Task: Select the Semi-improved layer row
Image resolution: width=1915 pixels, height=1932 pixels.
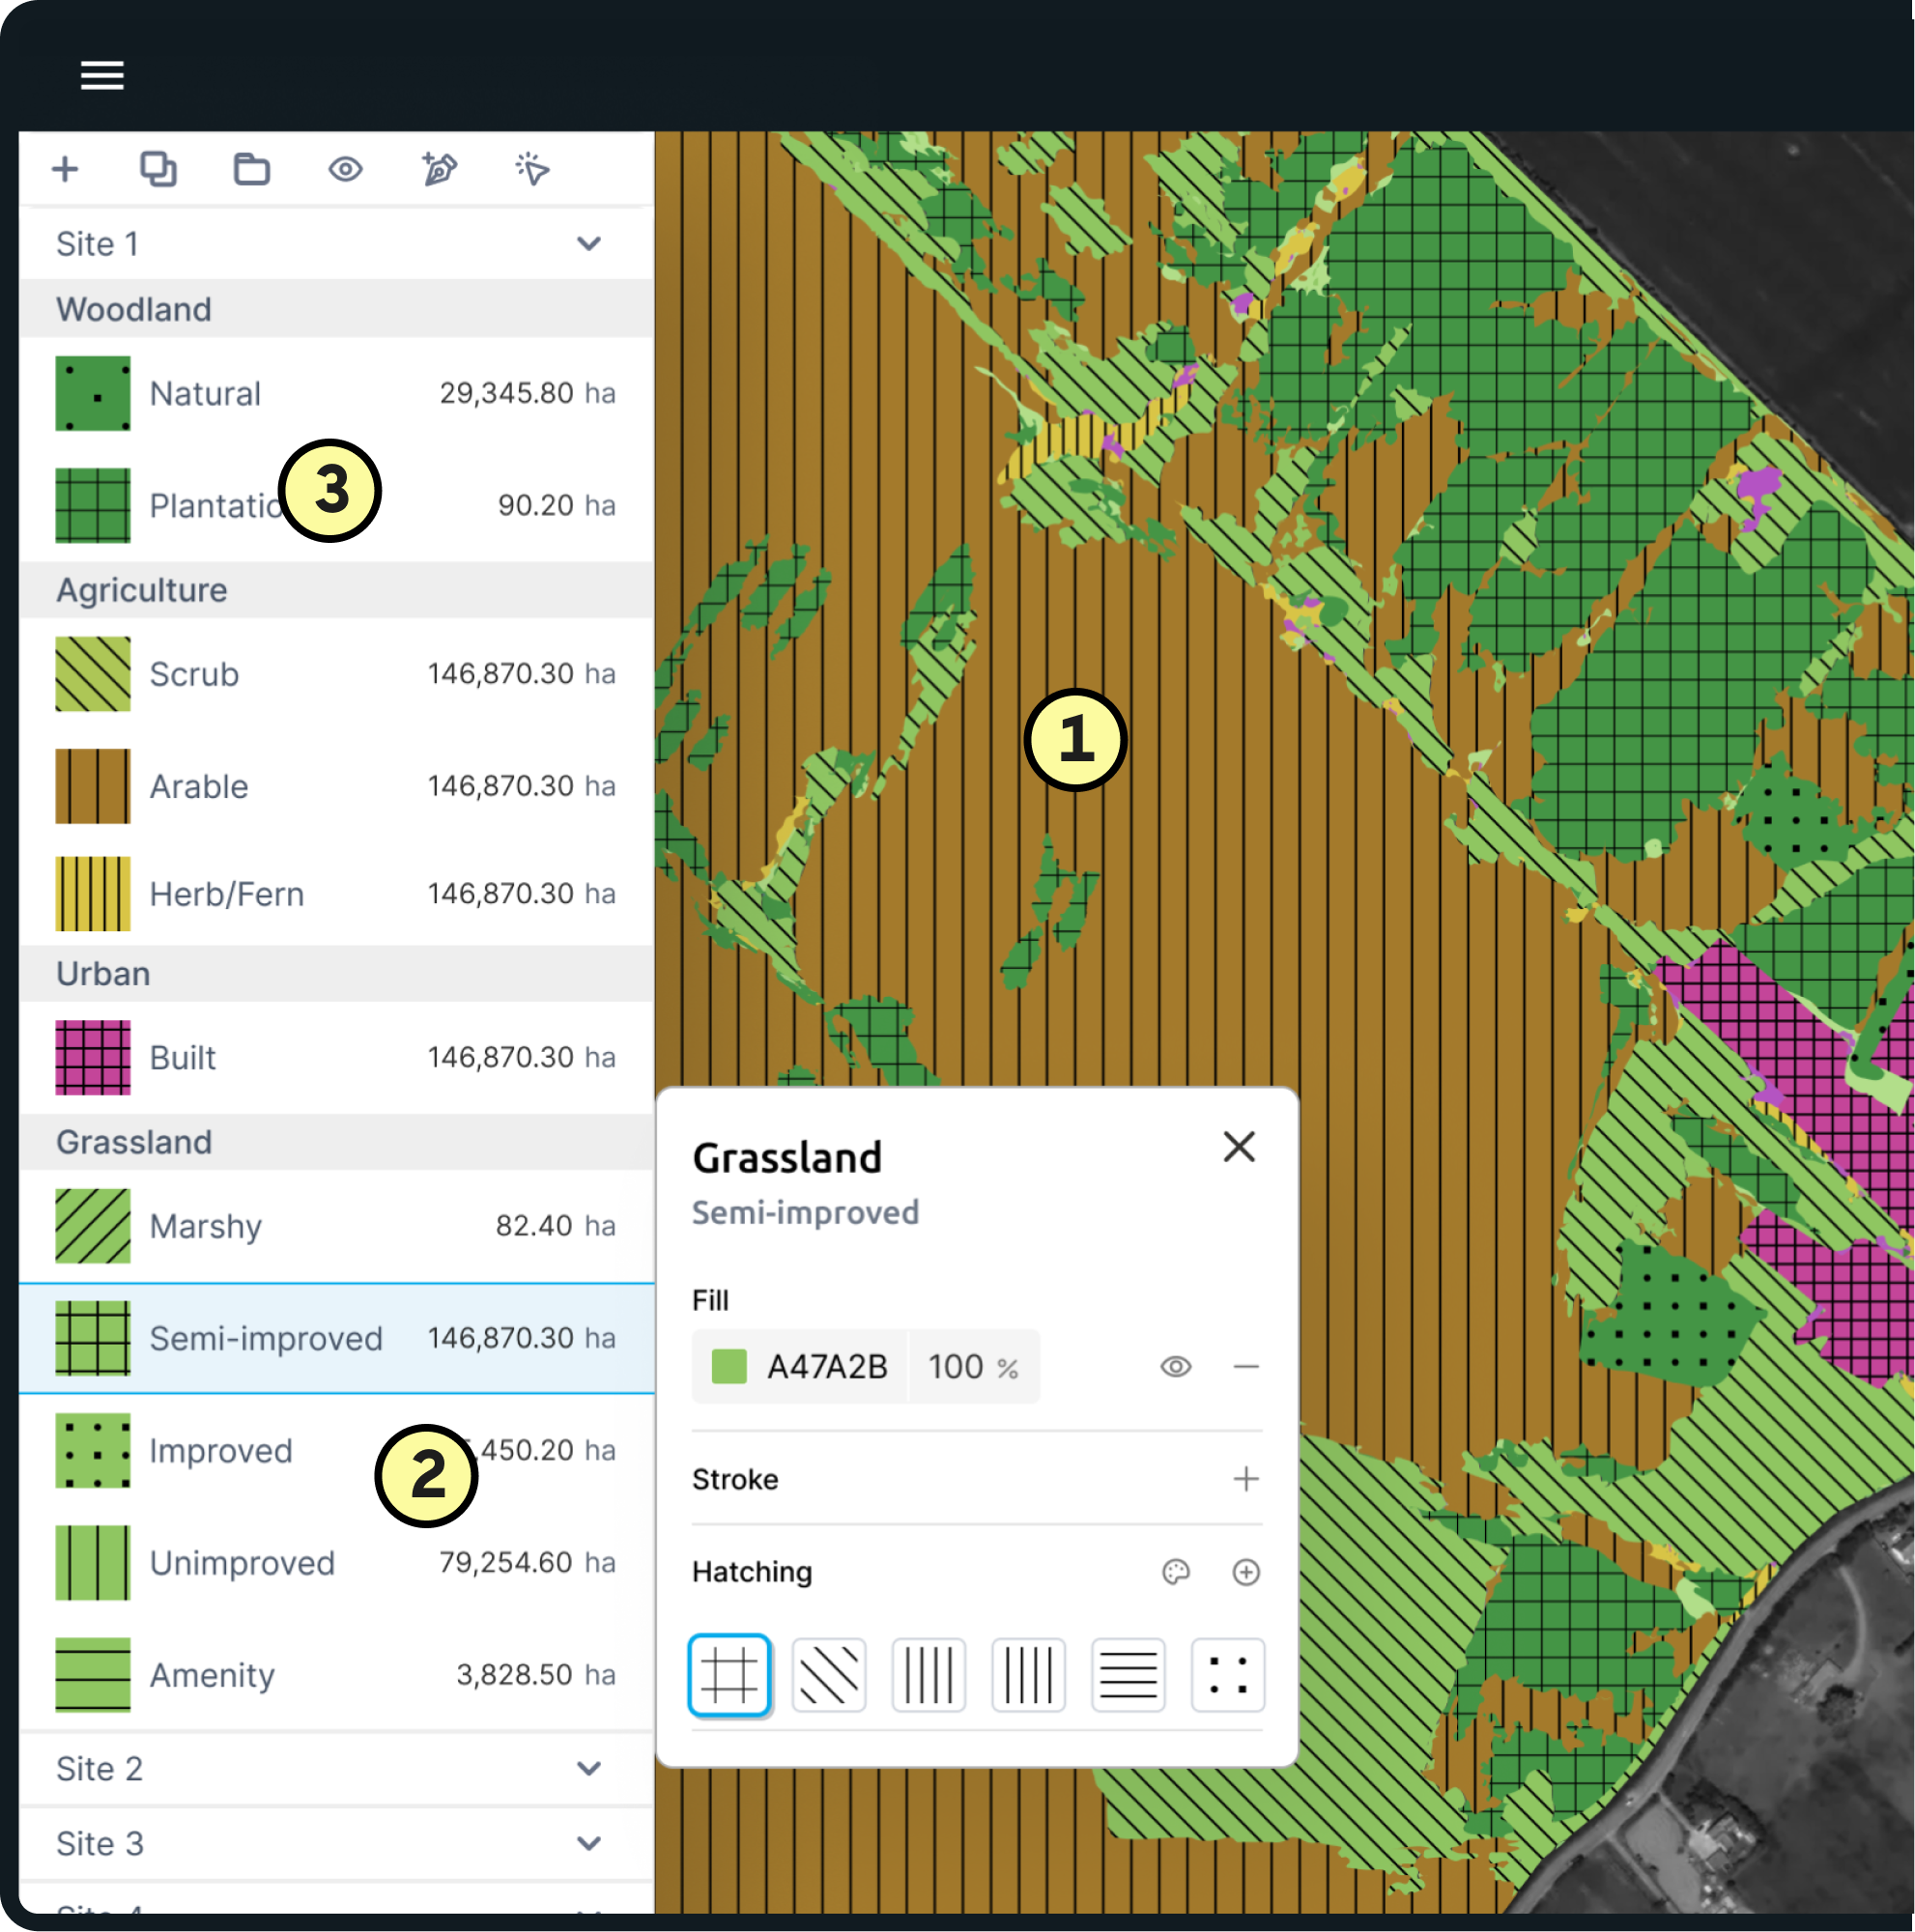Action: (x=337, y=1338)
